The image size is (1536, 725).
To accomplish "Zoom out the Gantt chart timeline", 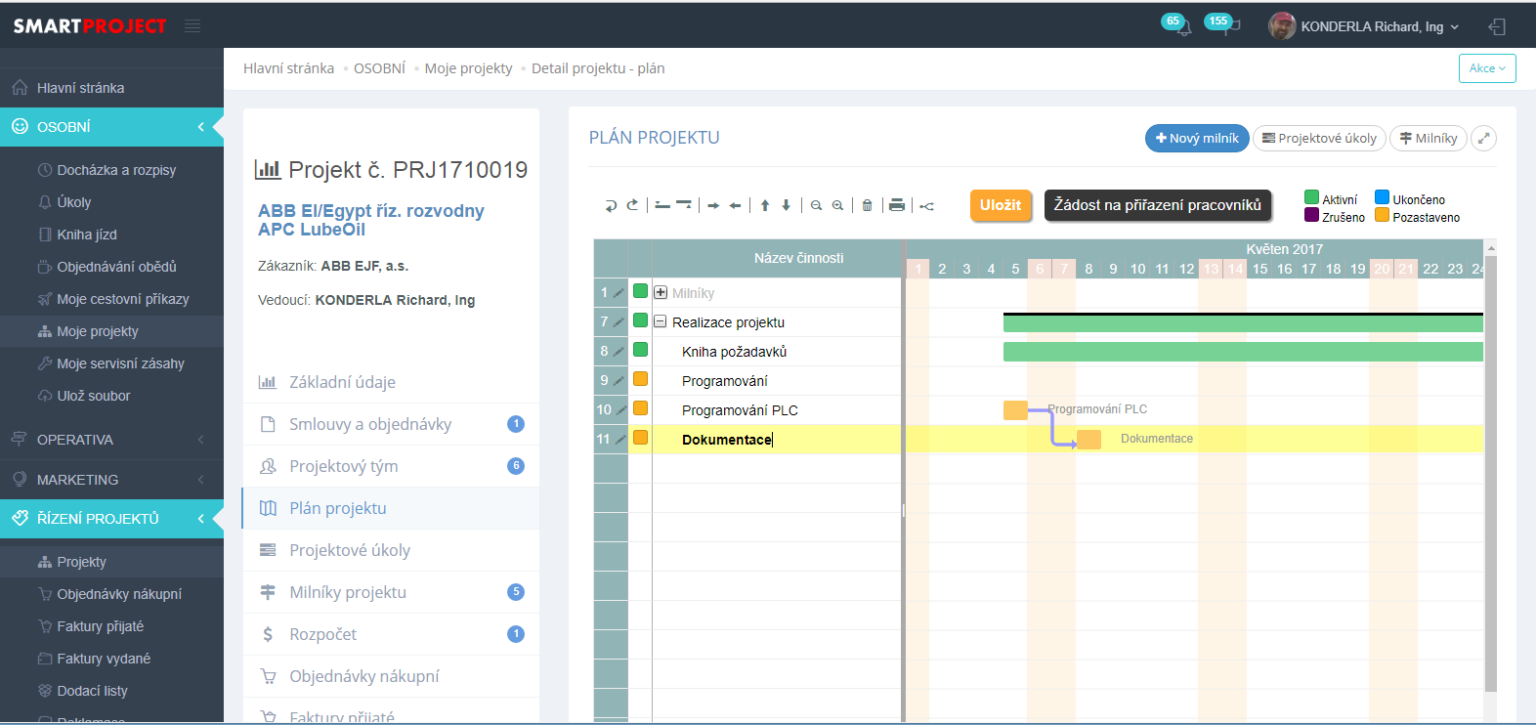I will (x=816, y=204).
